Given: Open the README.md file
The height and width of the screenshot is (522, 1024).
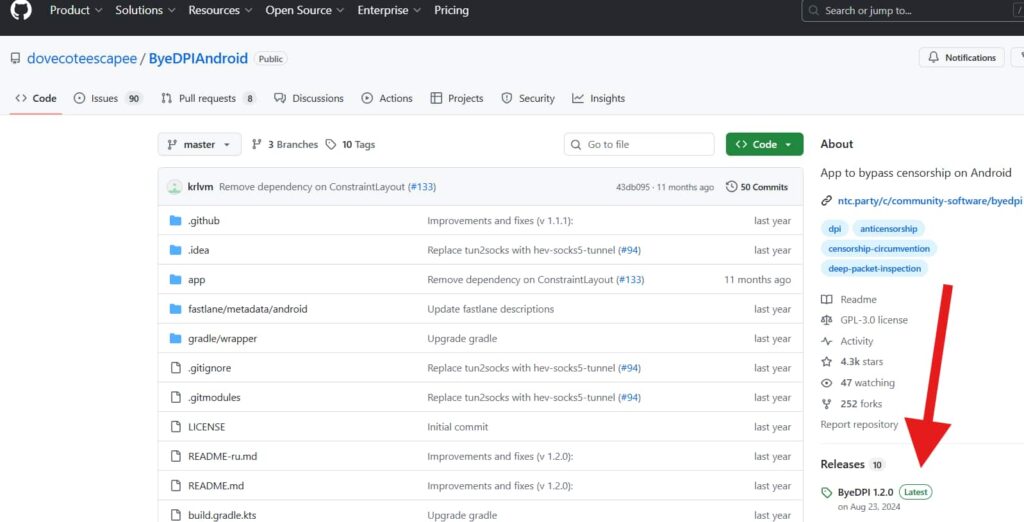Looking at the screenshot, I should 216,485.
